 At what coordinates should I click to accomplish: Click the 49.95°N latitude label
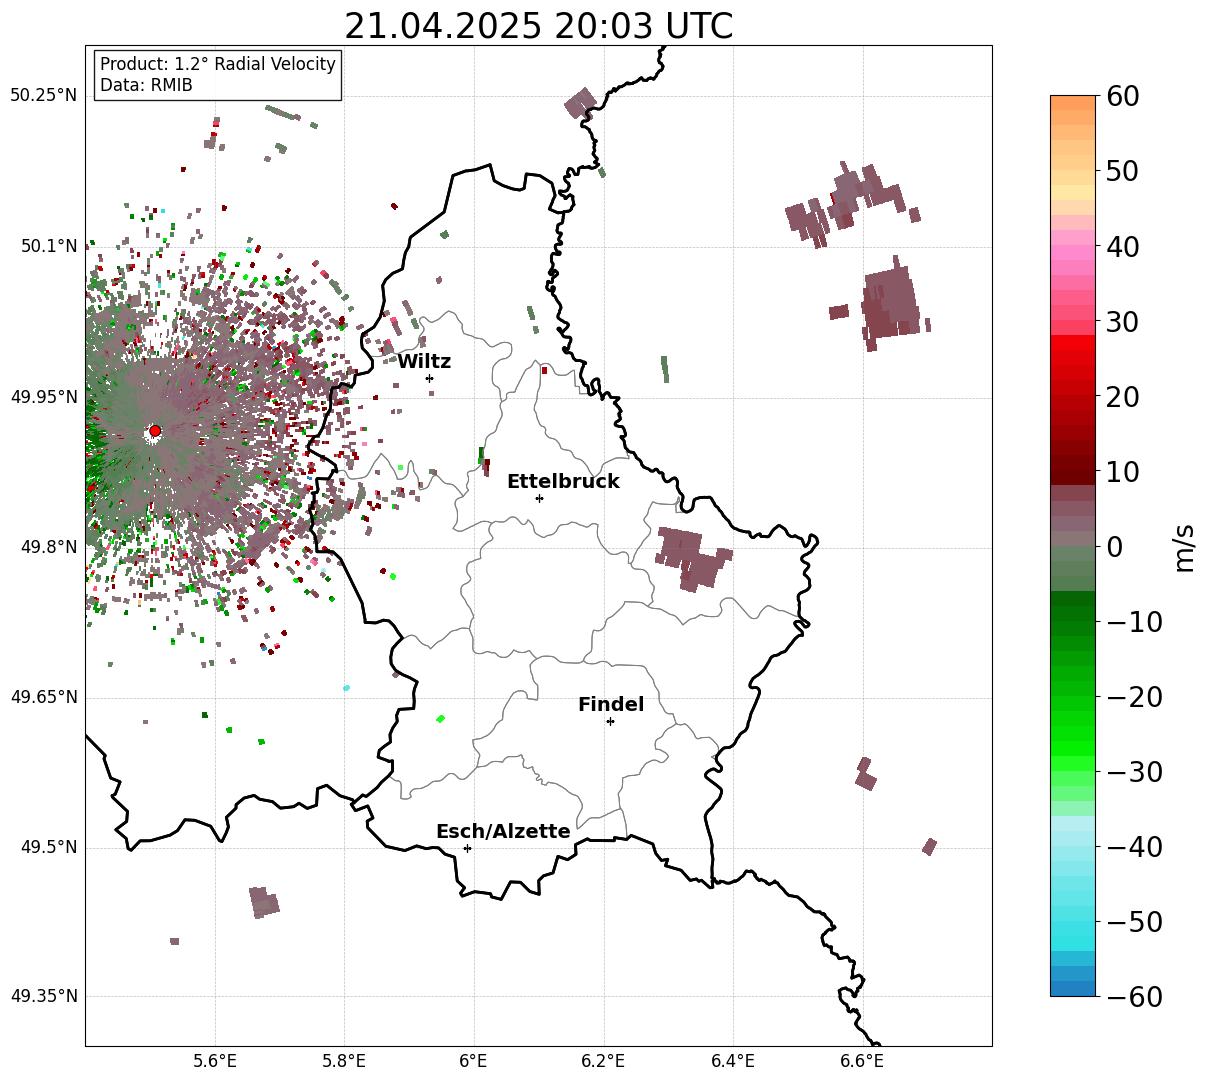(43, 397)
